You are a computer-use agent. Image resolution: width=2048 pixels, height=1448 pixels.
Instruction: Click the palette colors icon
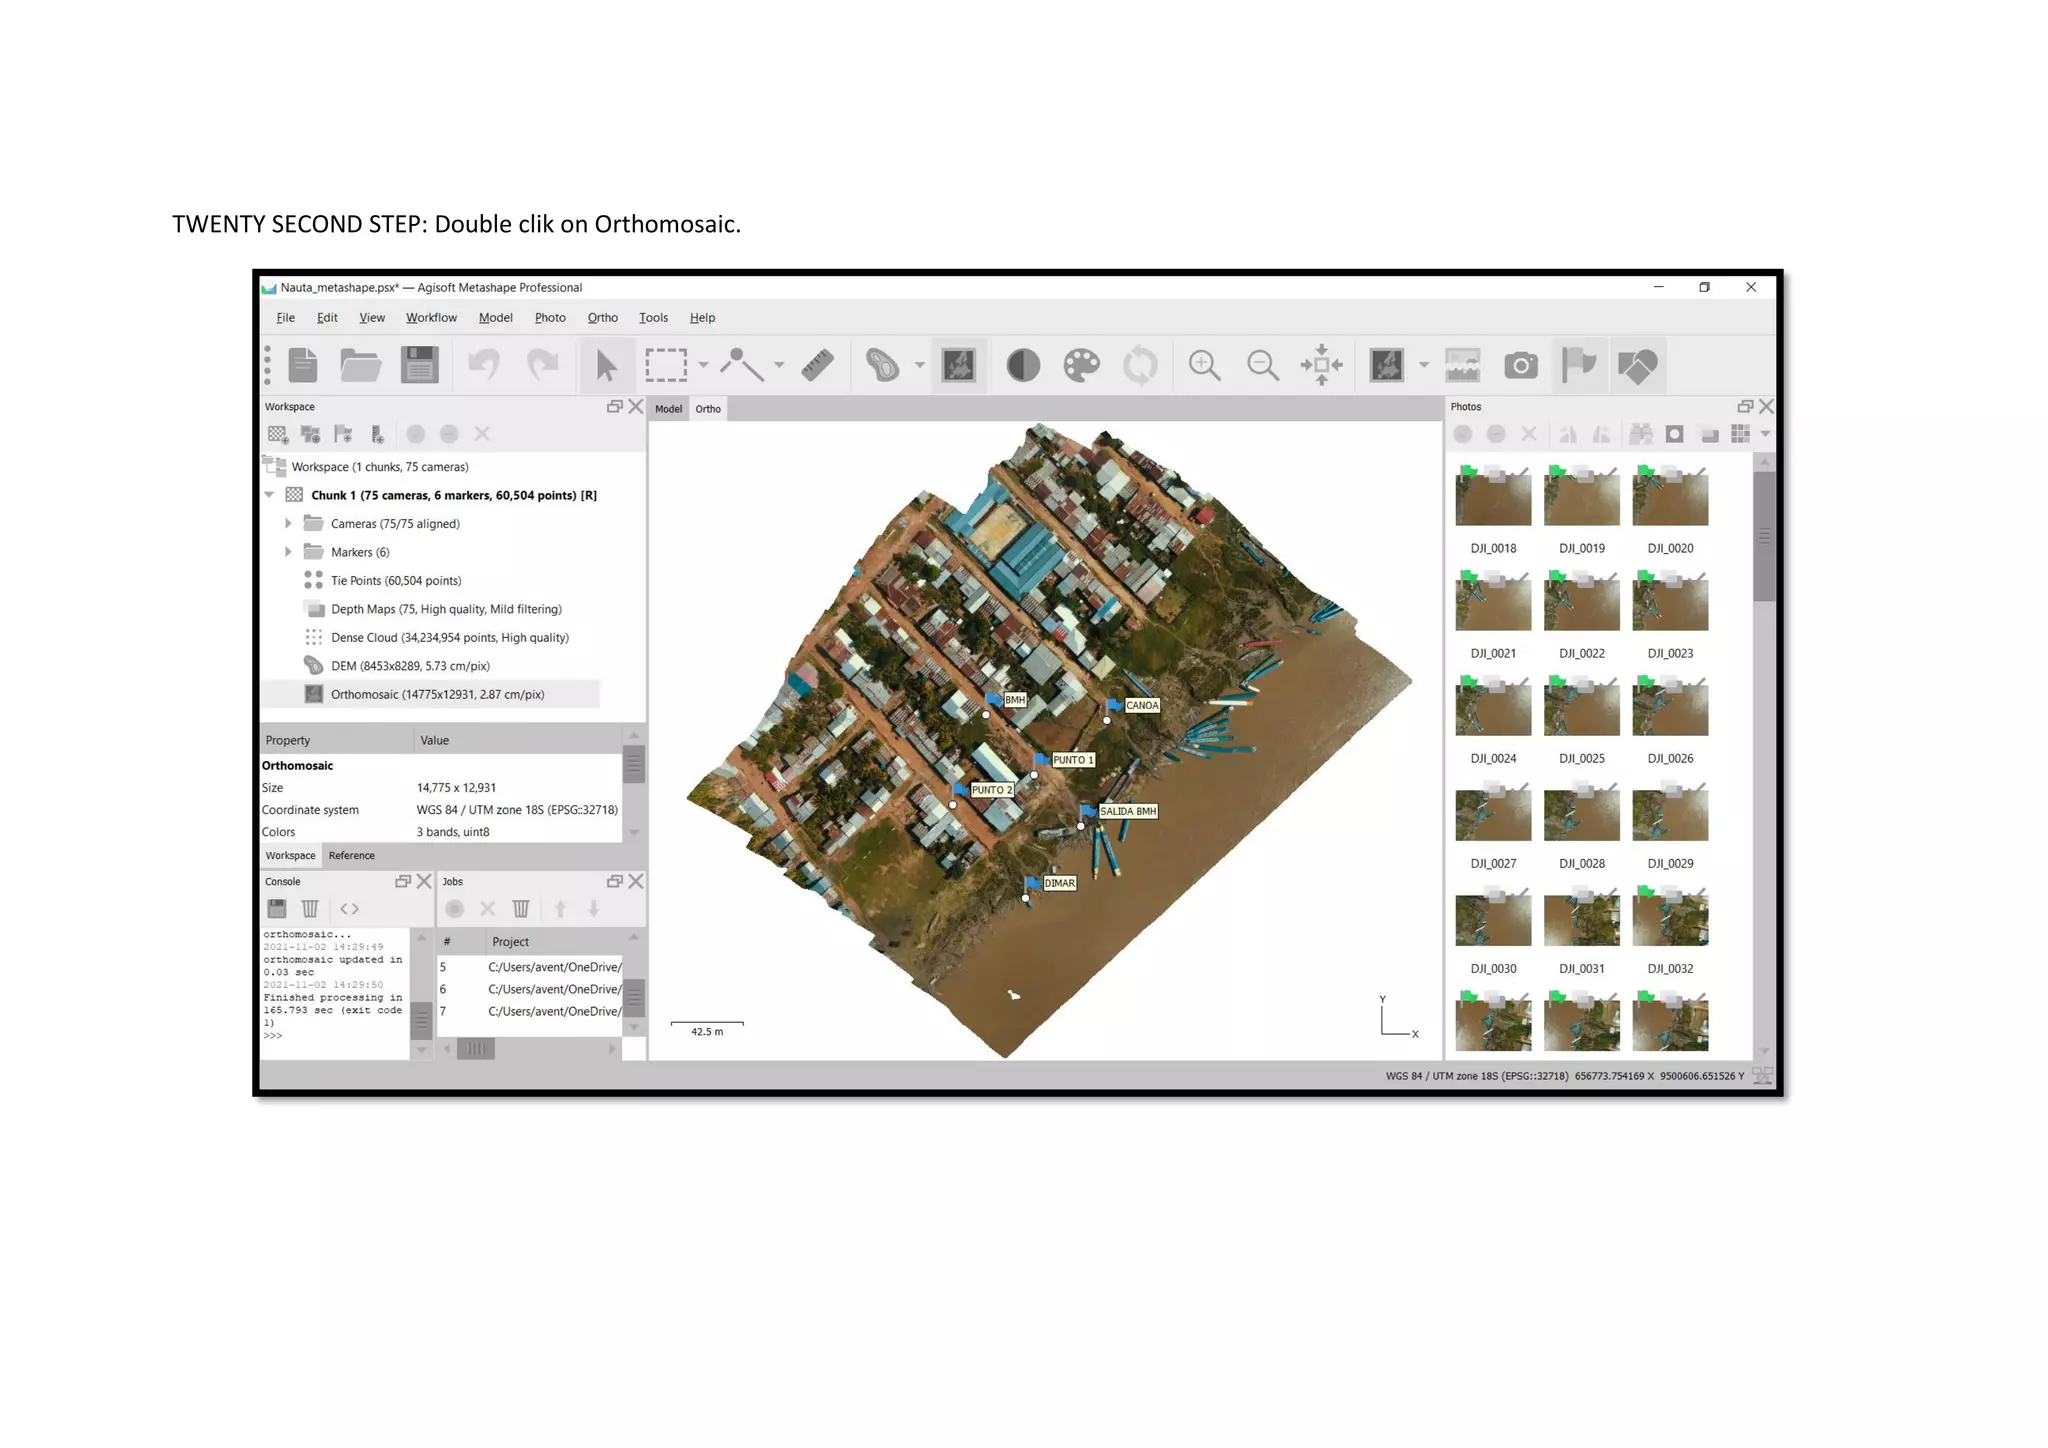tap(1081, 365)
